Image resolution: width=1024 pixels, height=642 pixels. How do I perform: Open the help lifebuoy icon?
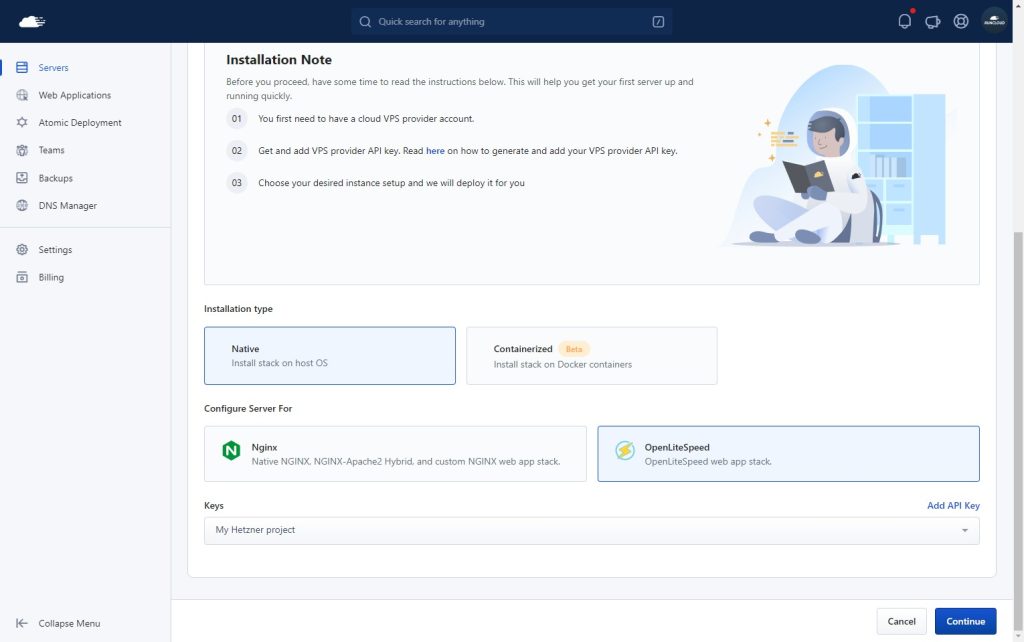[961, 22]
